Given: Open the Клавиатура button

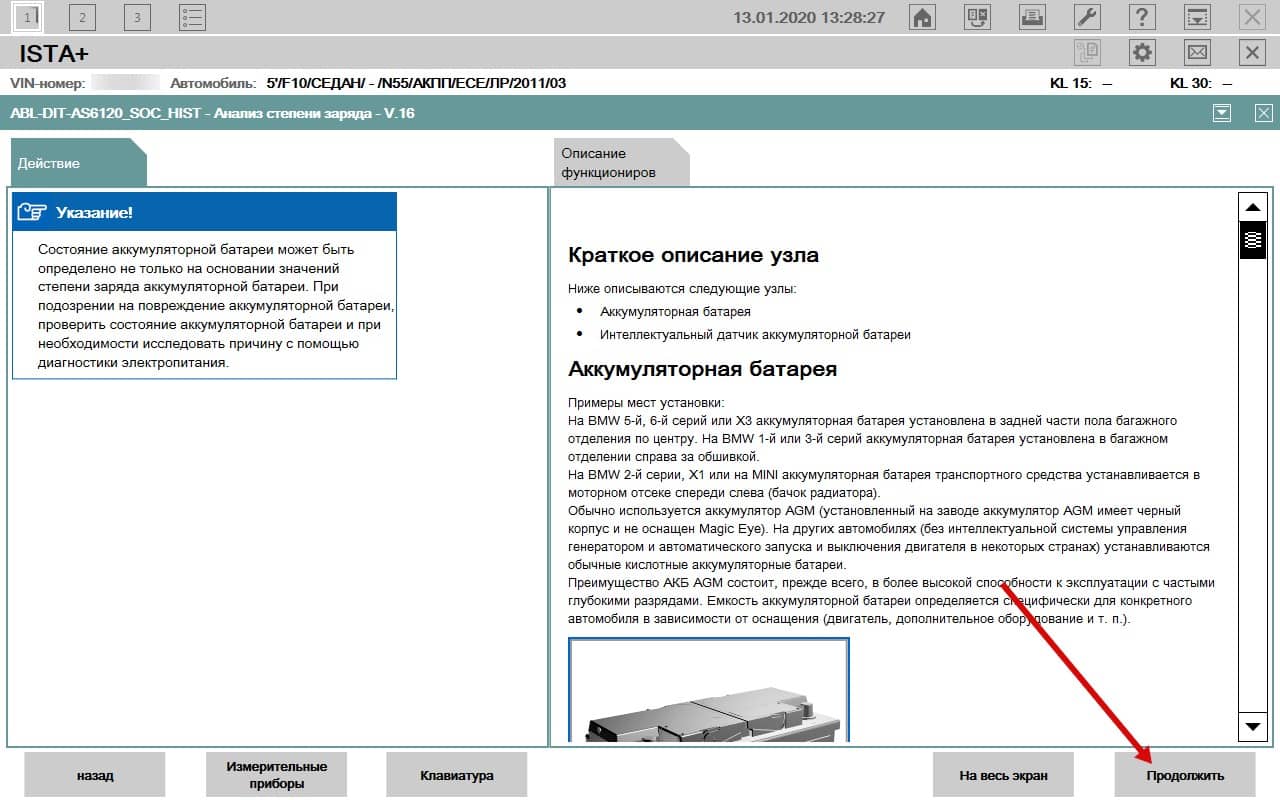Looking at the screenshot, I should (457, 775).
